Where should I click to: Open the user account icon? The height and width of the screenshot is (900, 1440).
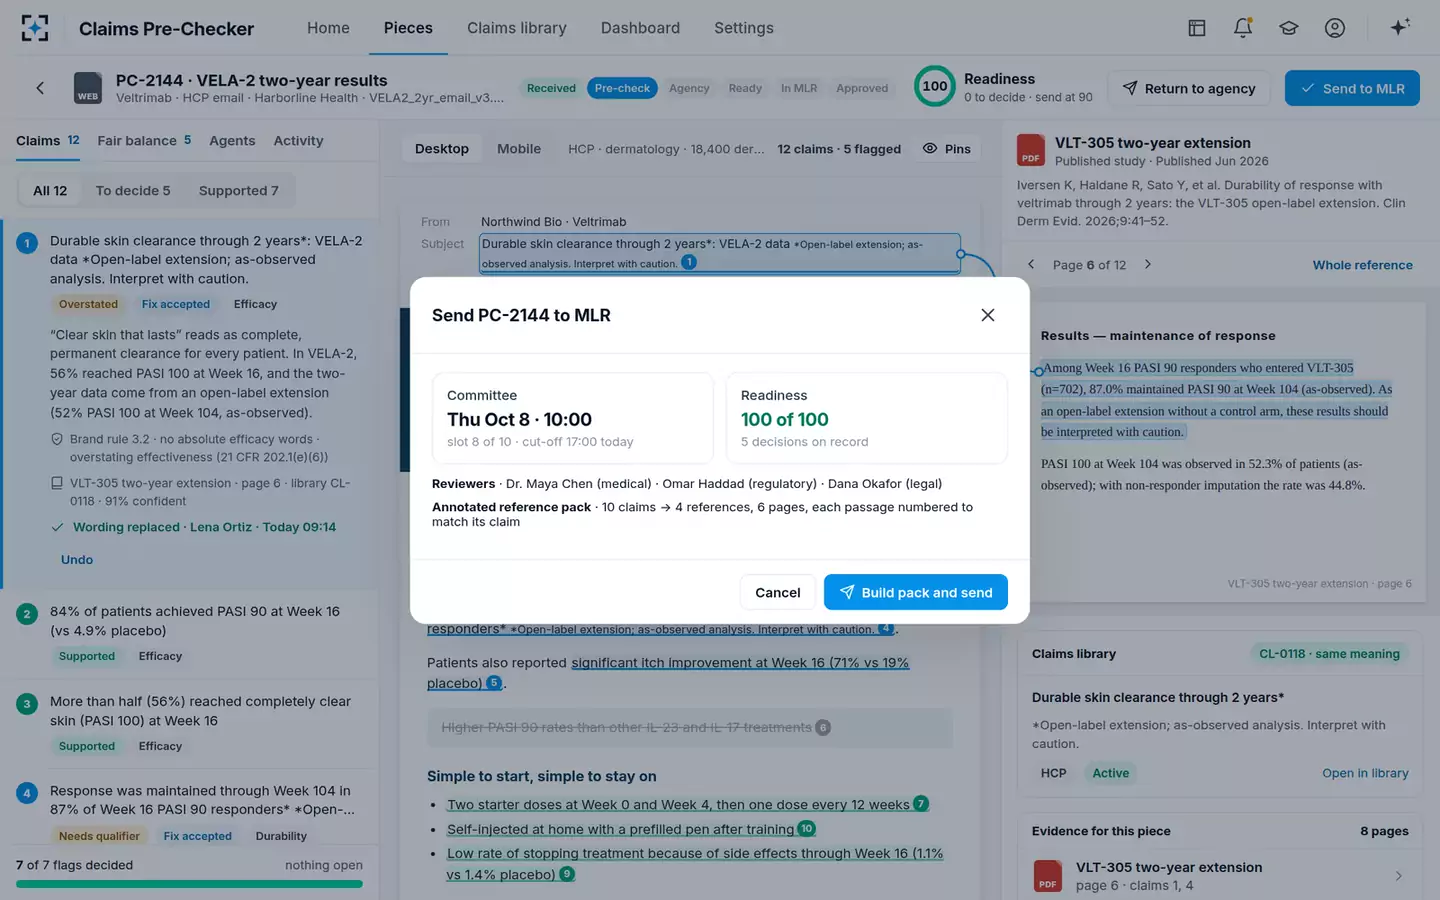[1335, 28]
